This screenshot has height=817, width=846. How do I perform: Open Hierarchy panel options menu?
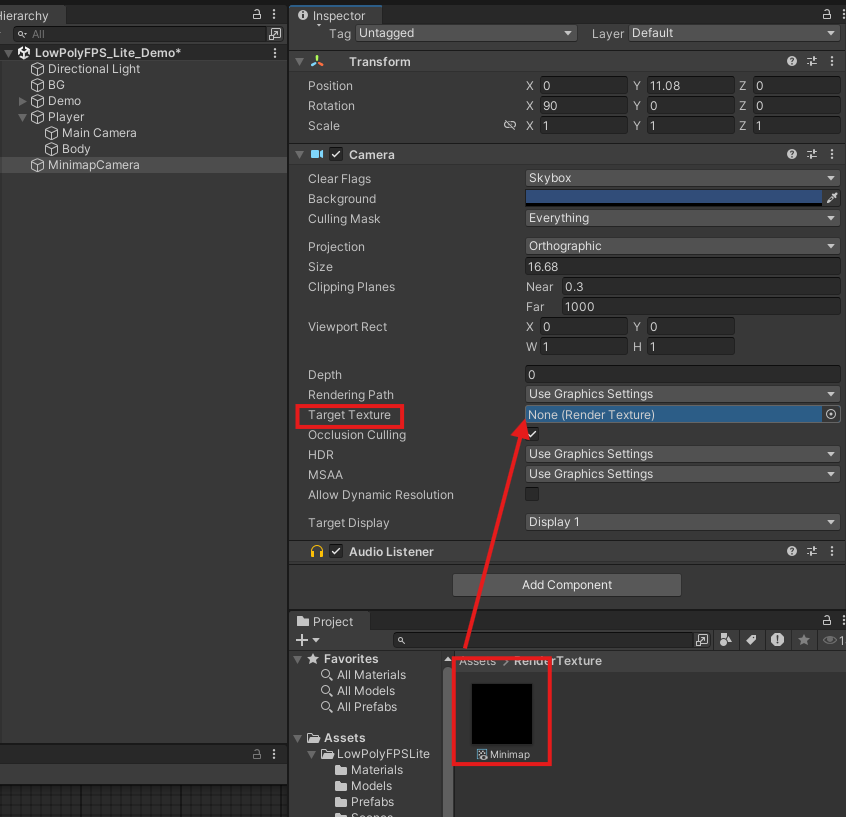[x=274, y=15]
